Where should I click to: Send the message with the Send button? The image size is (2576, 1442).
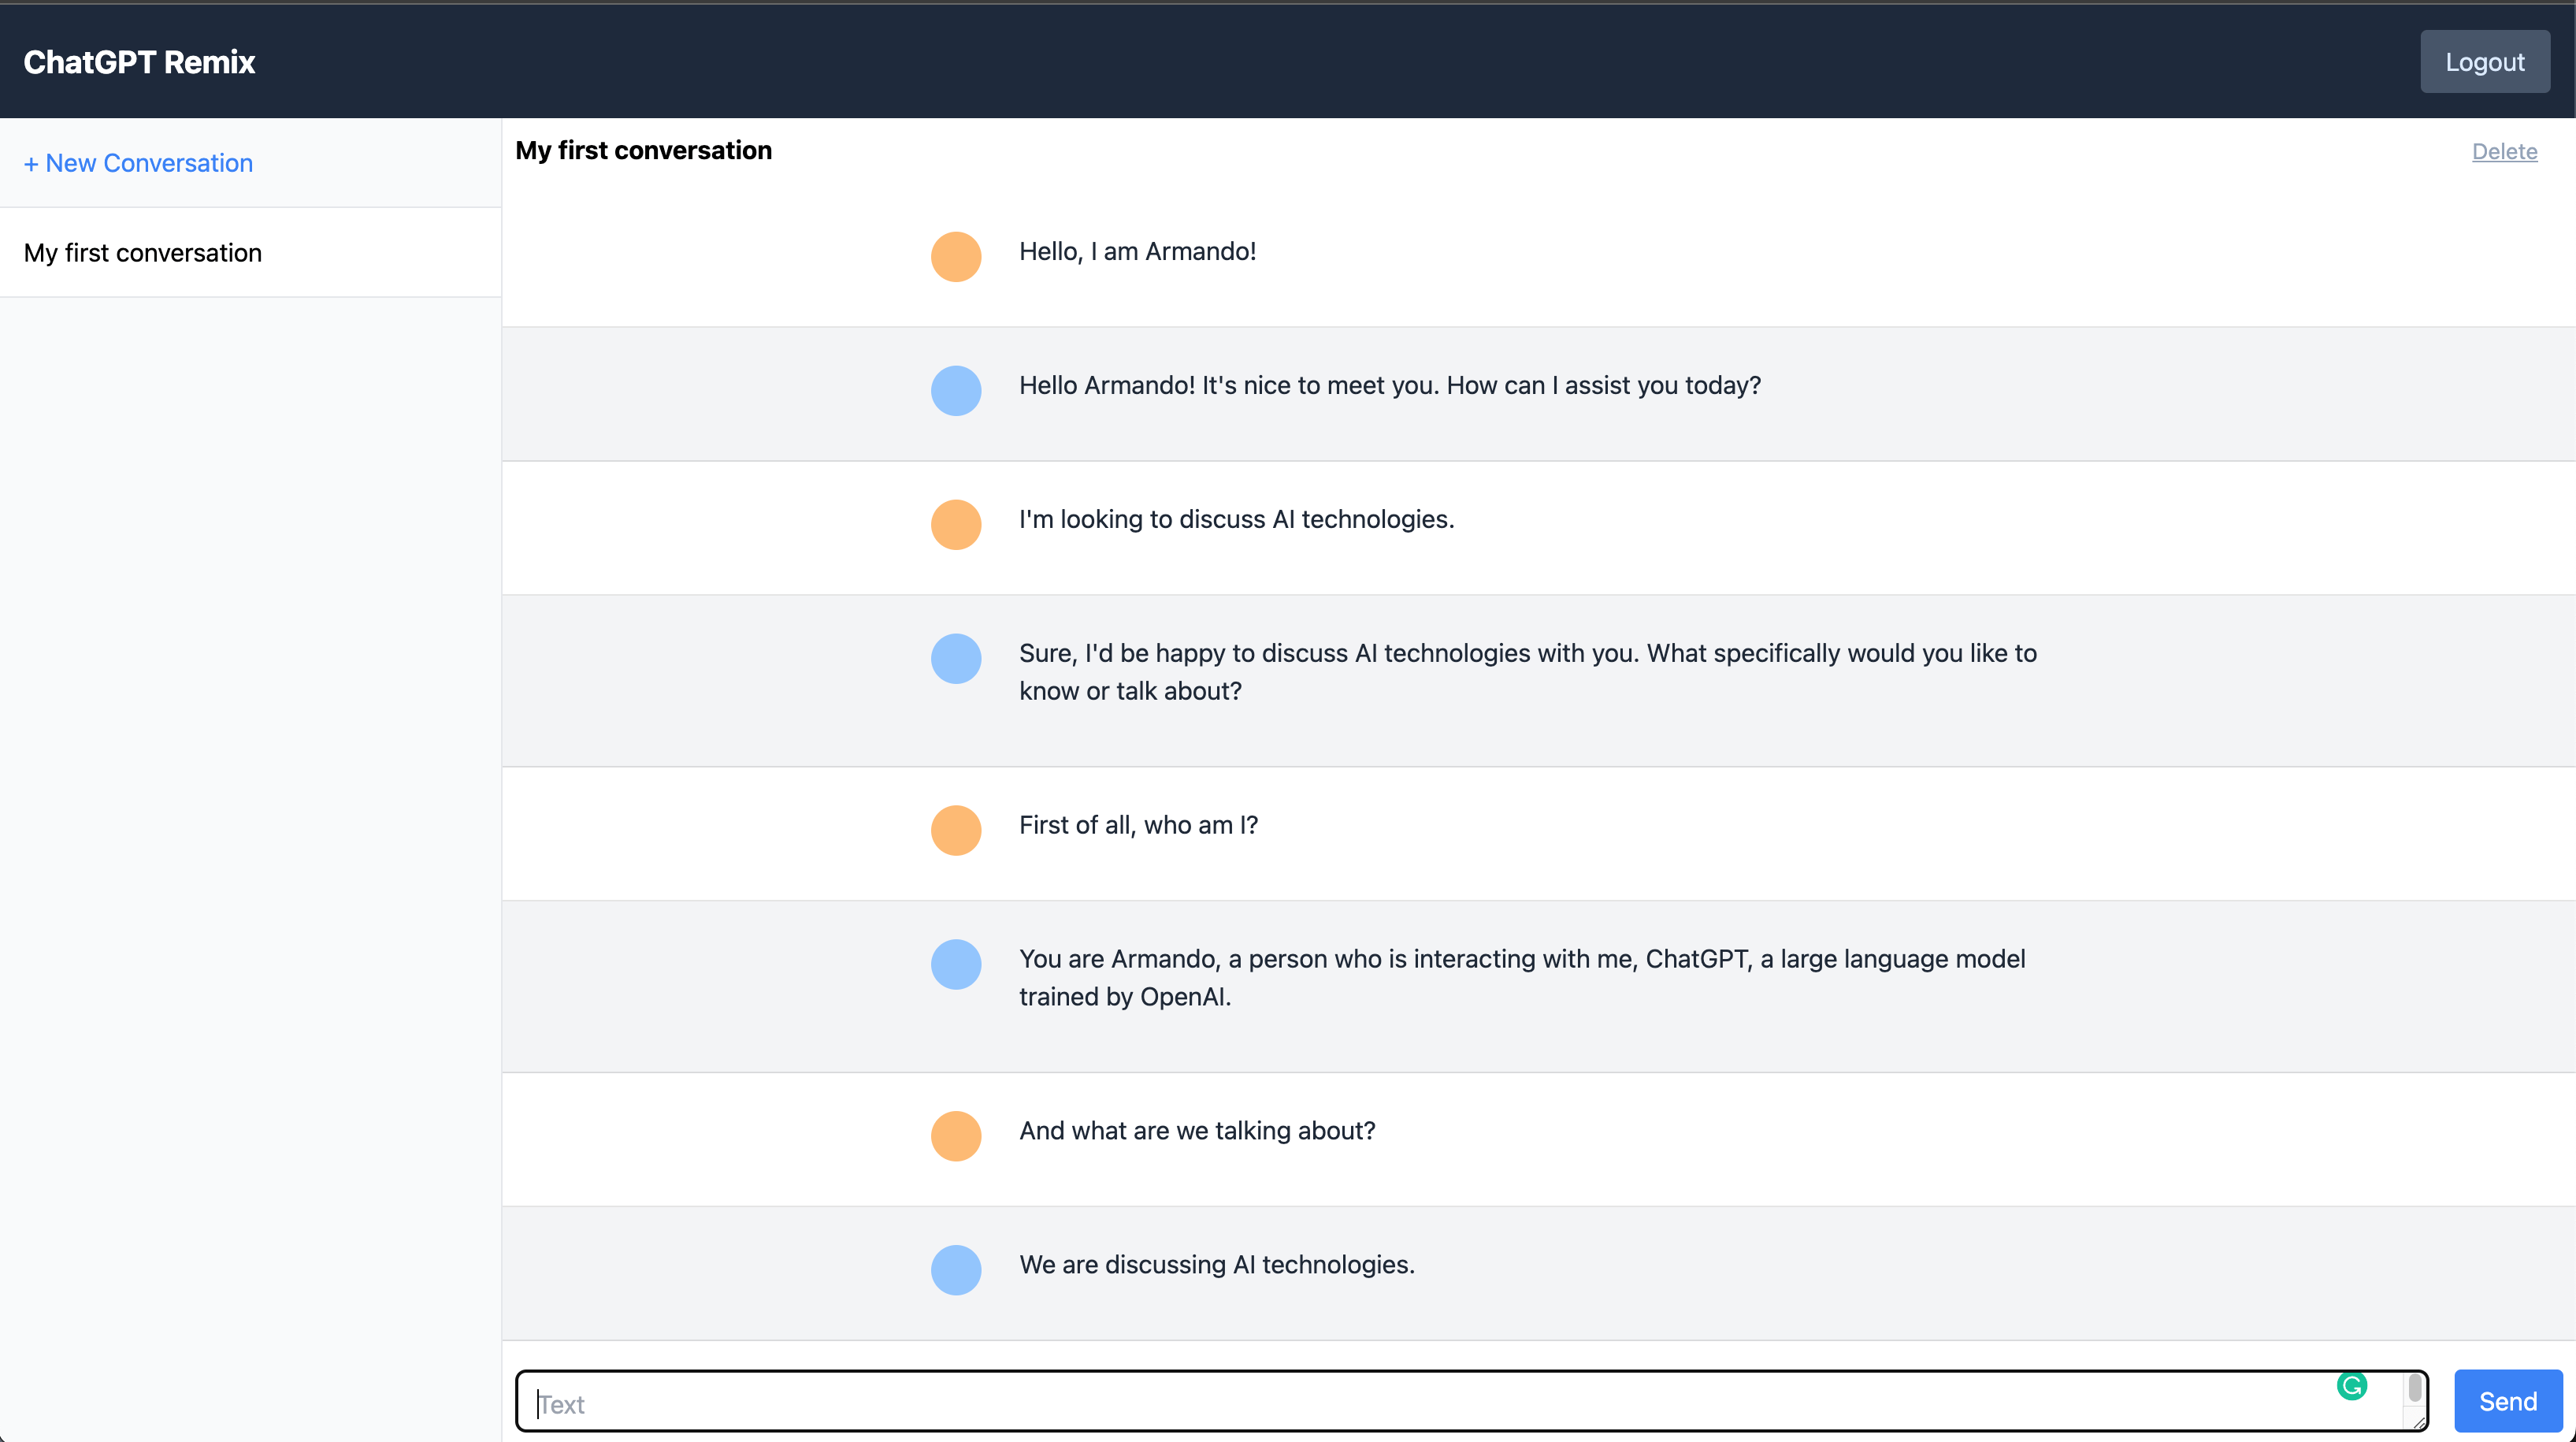[2507, 1401]
